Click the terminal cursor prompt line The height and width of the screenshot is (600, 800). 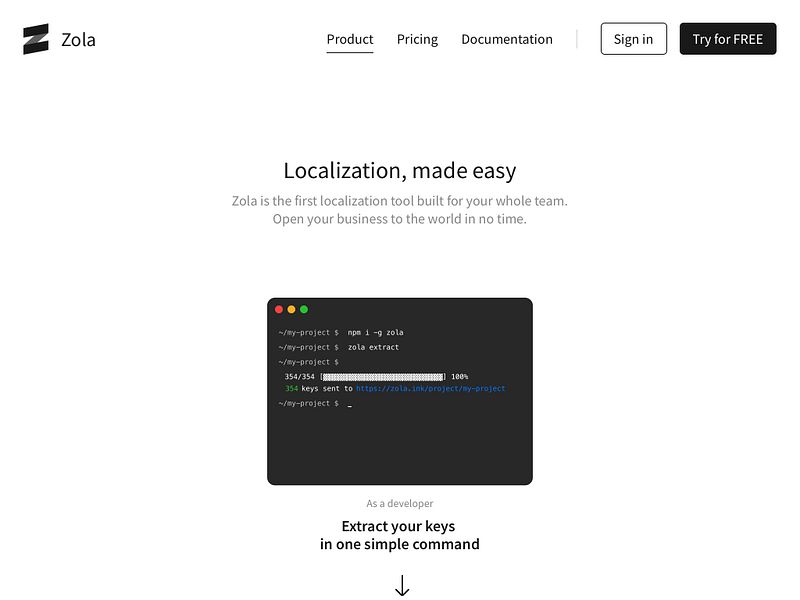coord(315,403)
